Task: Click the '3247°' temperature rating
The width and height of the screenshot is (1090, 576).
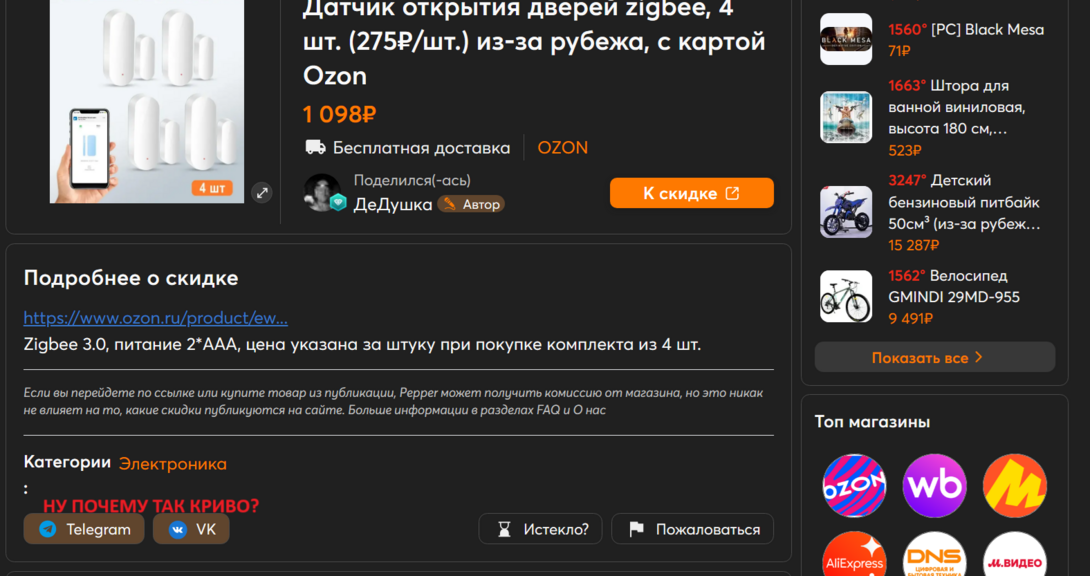Action: point(908,181)
